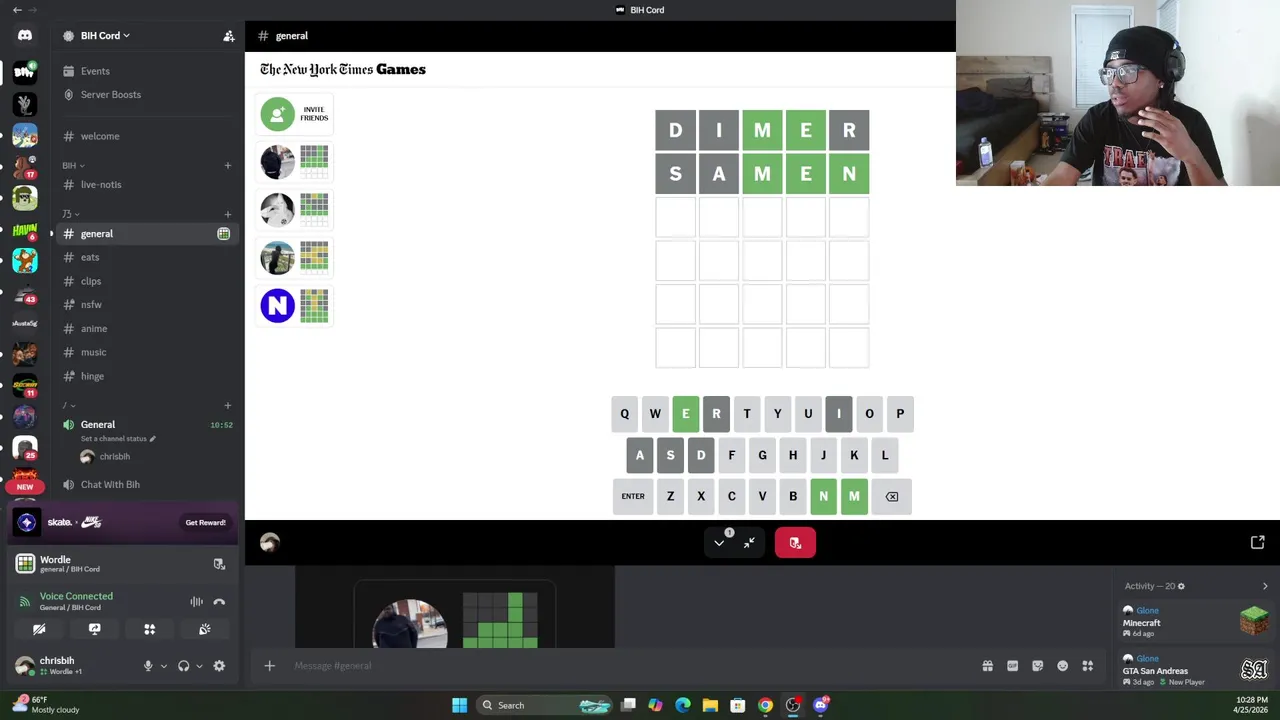This screenshot has height=720, width=1280.
Task: Open input device dropdown beside microphone
Action: click(x=163, y=666)
